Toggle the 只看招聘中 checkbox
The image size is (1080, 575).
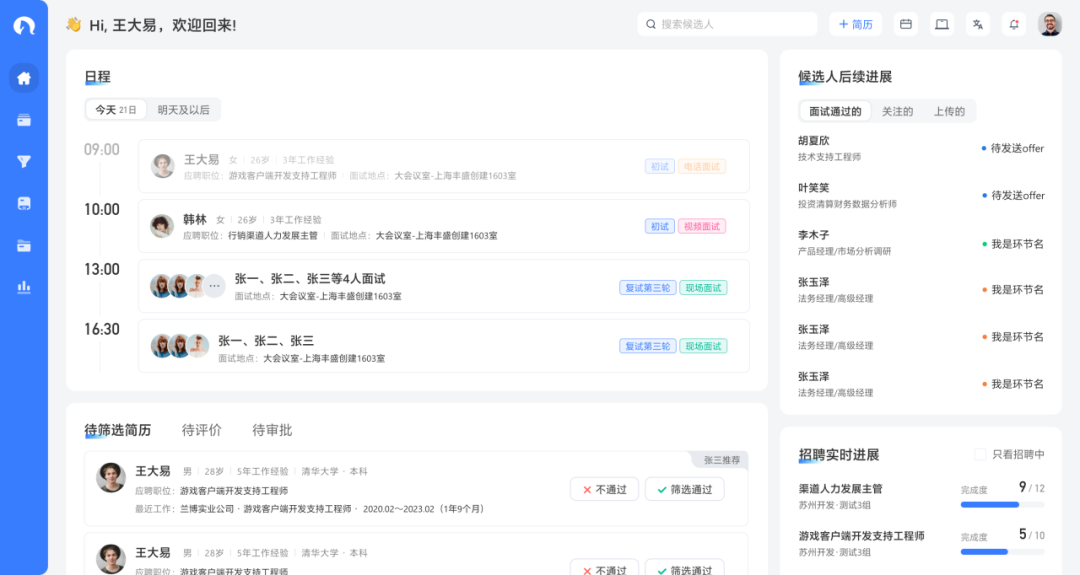979,454
